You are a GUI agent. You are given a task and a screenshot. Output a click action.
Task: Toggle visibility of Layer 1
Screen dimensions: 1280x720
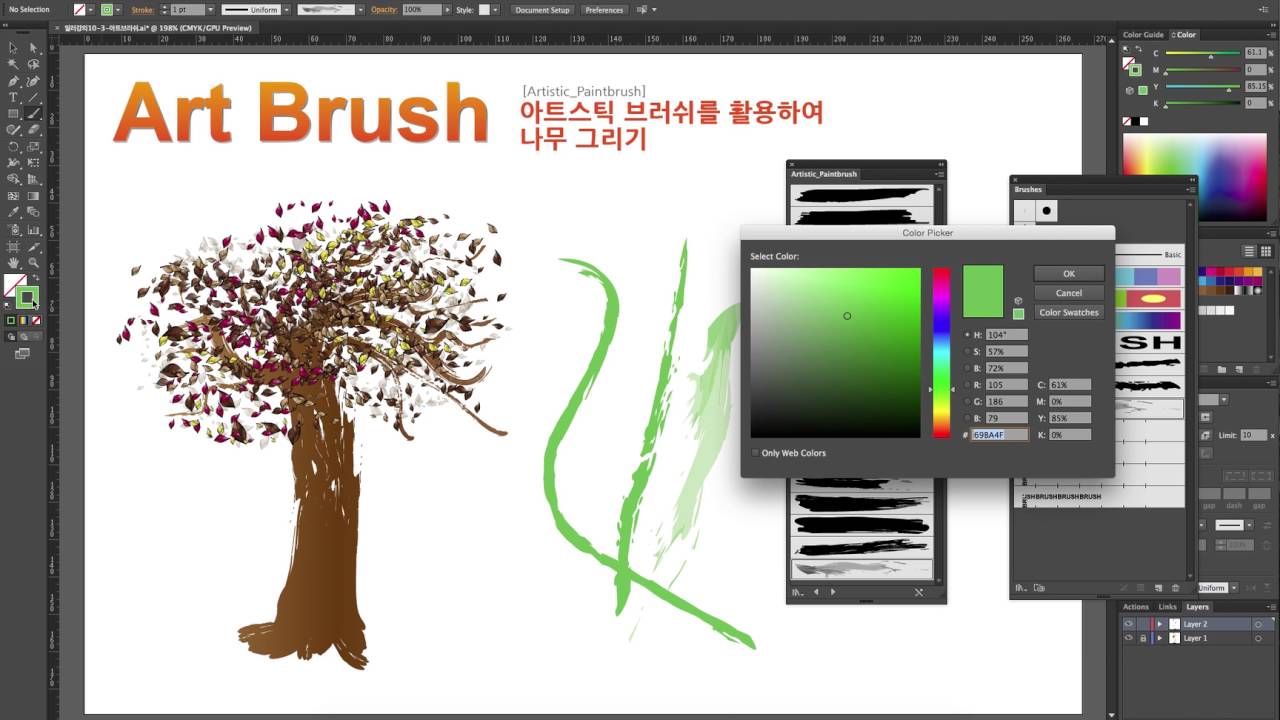[1128, 638]
